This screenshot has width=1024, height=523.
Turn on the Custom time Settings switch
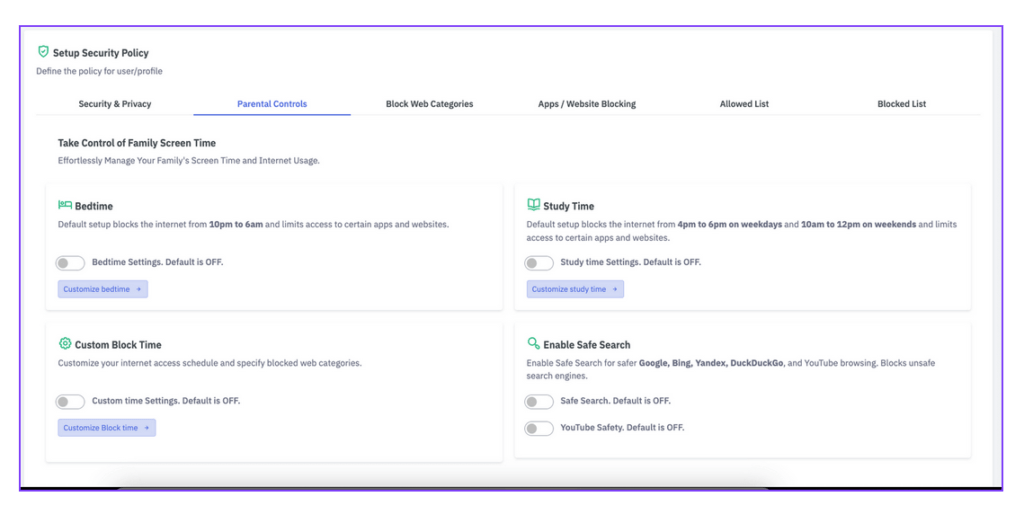pyautogui.click(x=70, y=402)
